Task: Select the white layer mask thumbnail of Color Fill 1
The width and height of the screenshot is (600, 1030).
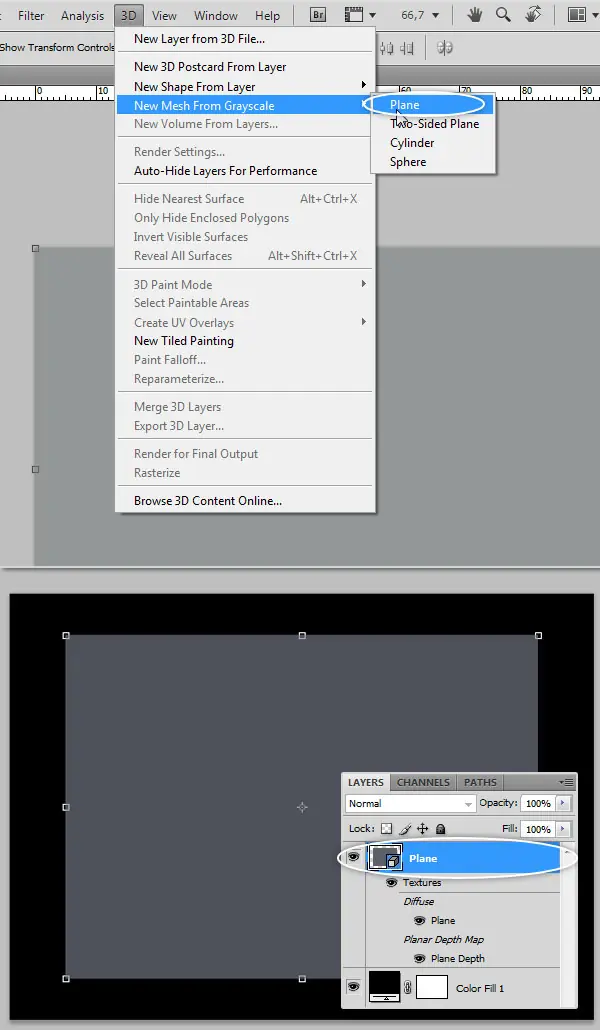Action: (x=432, y=987)
